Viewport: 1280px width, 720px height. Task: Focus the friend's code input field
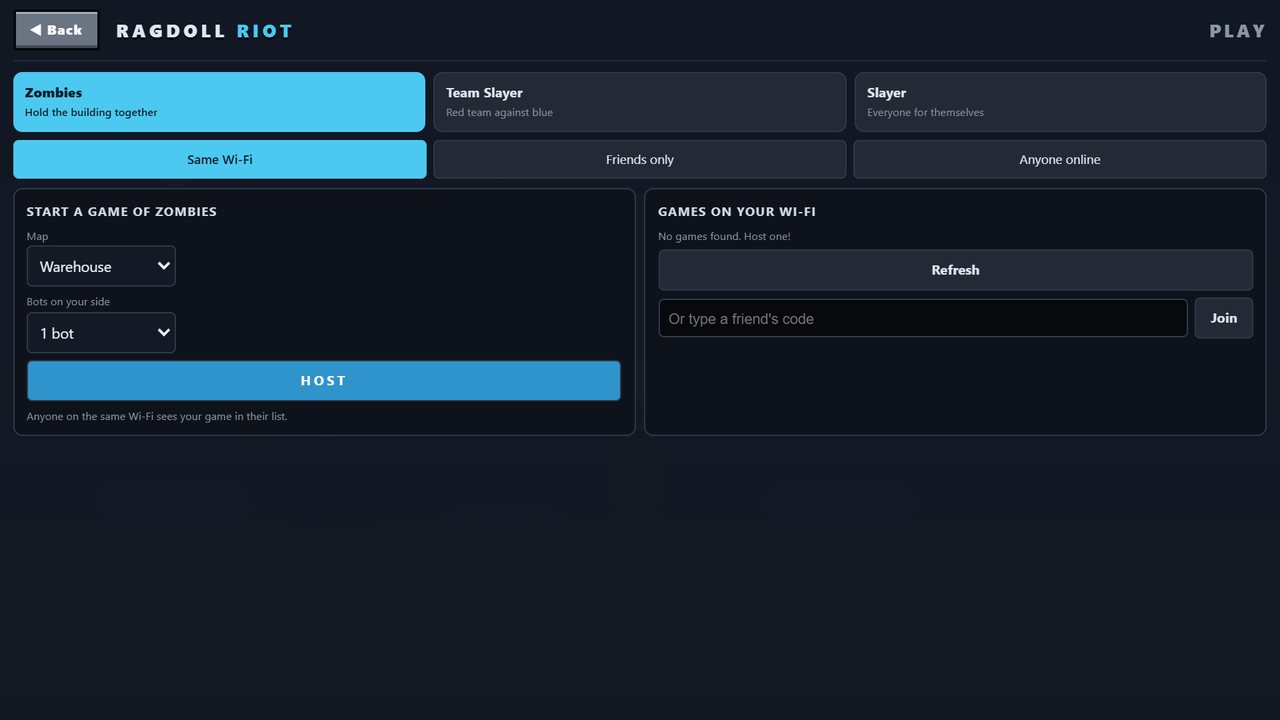pos(923,318)
